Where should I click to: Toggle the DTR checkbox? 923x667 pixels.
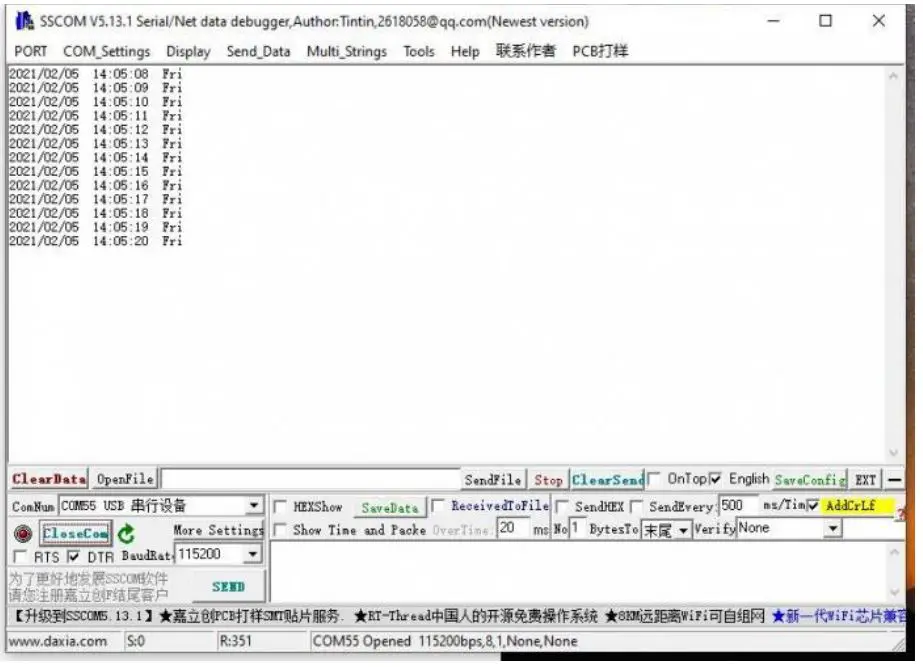[x=73, y=556]
